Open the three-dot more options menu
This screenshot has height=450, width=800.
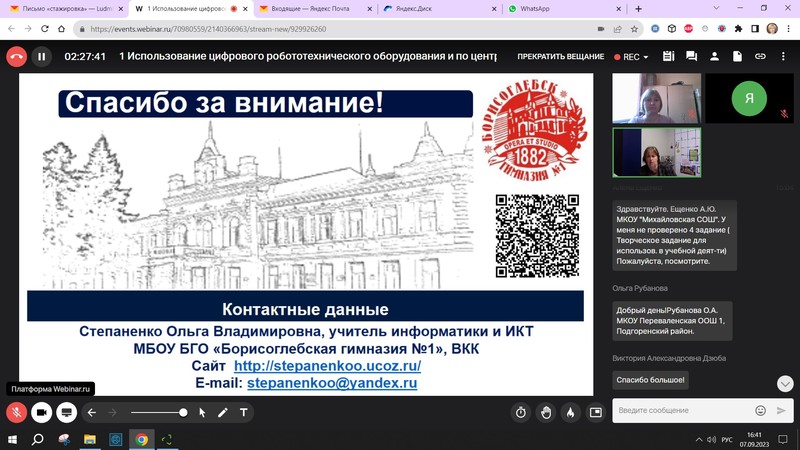click(782, 57)
